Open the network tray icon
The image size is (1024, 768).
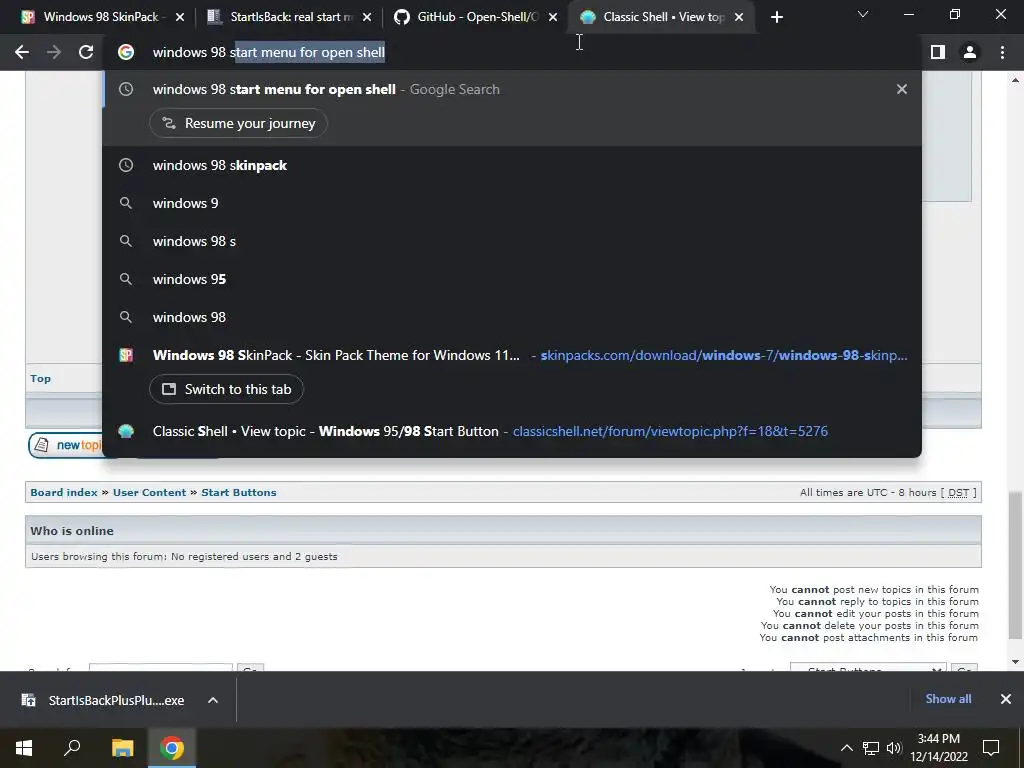(871, 748)
